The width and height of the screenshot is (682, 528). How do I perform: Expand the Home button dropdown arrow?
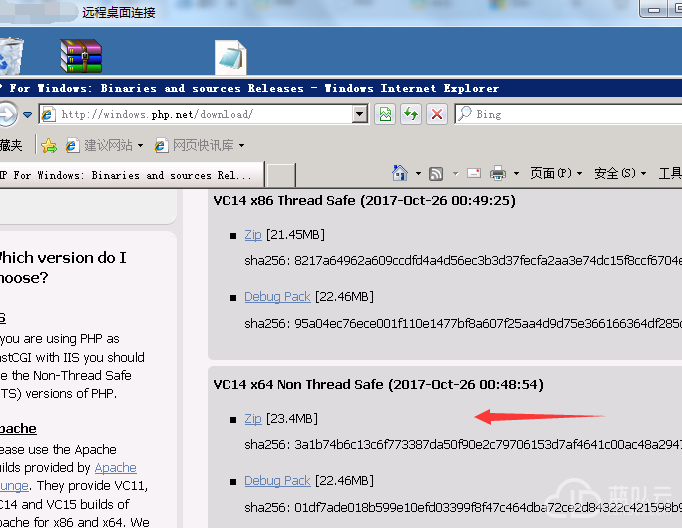coord(418,174)
